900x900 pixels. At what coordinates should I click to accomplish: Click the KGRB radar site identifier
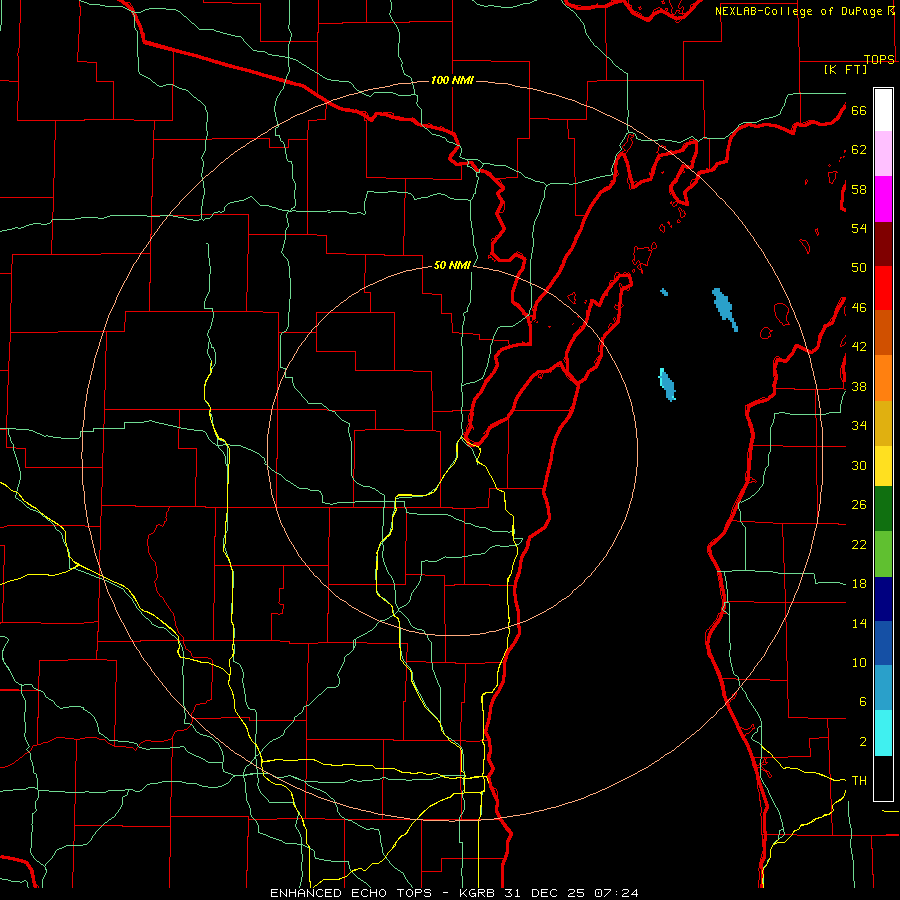tap(479, 893)
